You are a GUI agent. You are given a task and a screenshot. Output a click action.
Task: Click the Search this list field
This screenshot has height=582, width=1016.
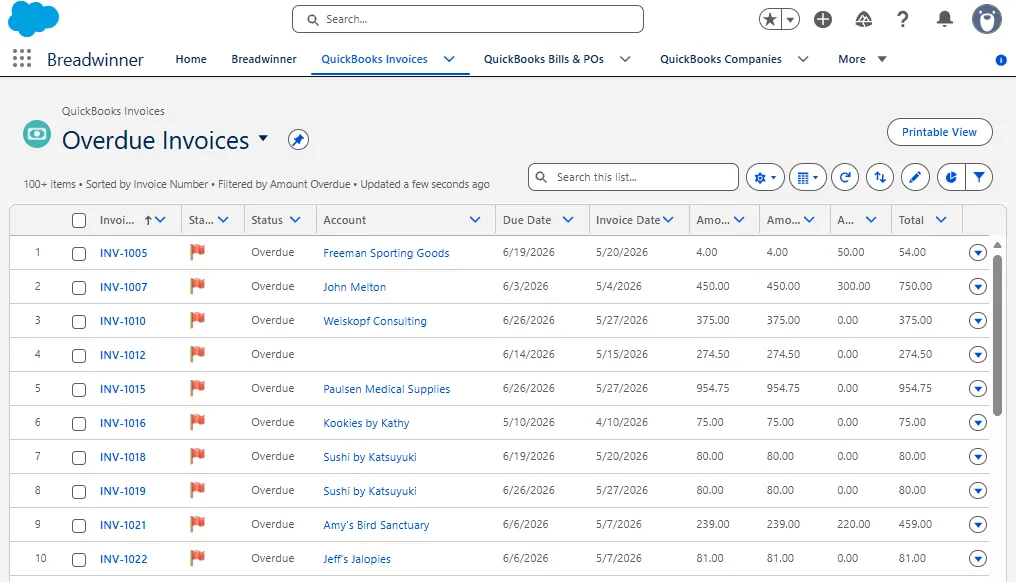click(x=634, y=177)
